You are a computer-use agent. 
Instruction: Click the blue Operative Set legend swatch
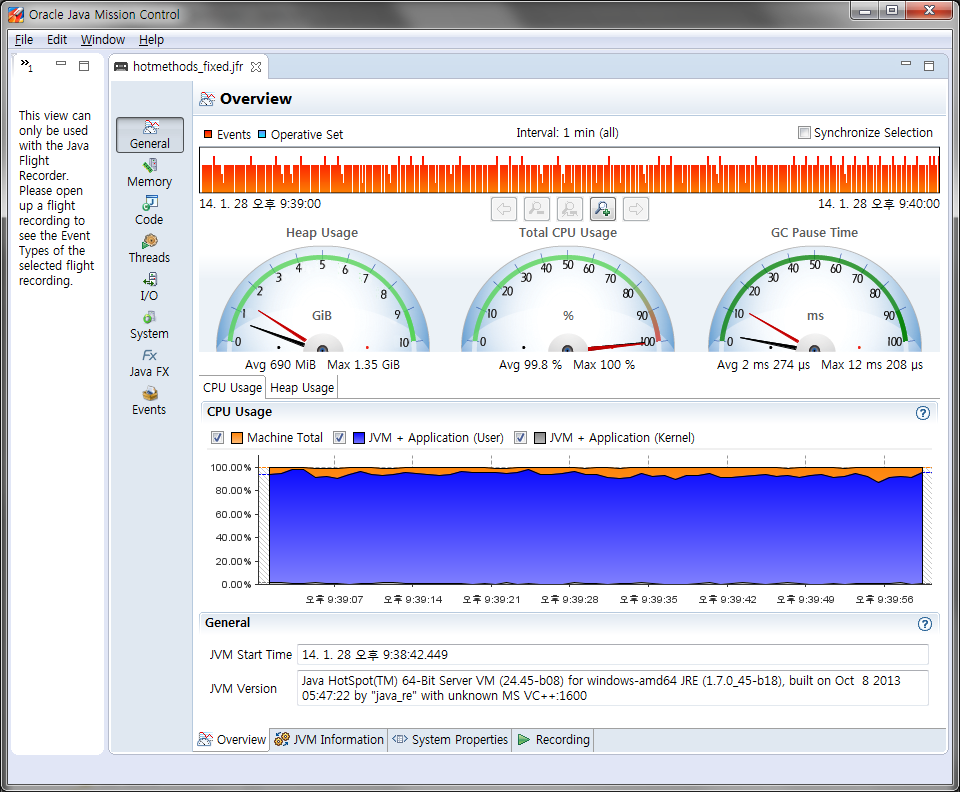(262, 134)
